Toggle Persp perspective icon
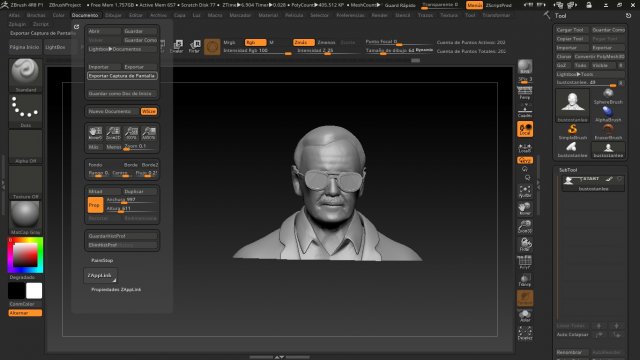 525,93
